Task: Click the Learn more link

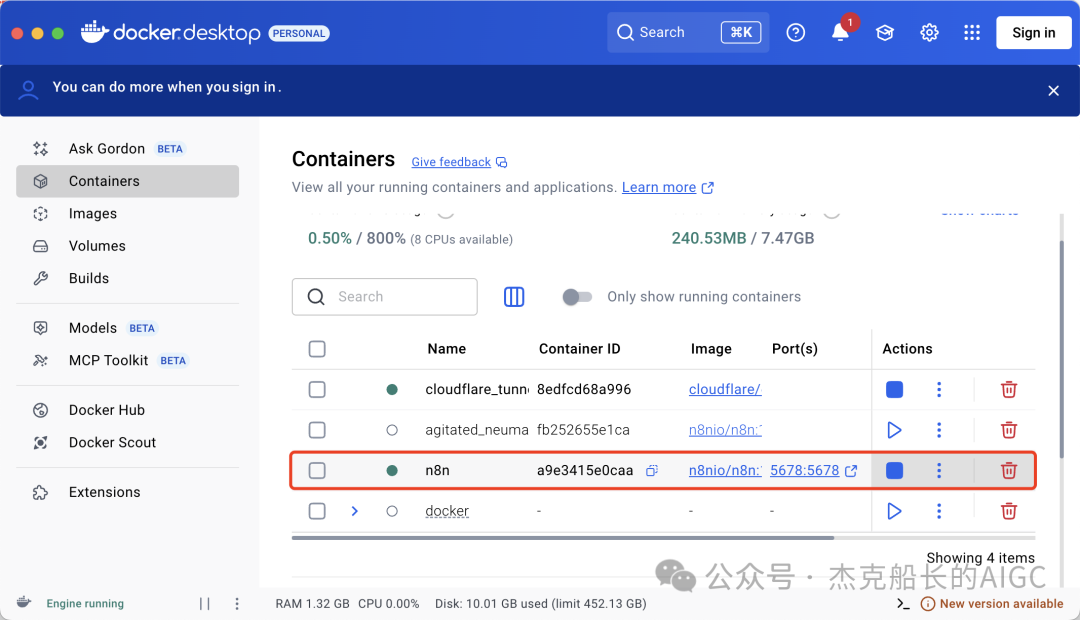Action: click(667, 187)
